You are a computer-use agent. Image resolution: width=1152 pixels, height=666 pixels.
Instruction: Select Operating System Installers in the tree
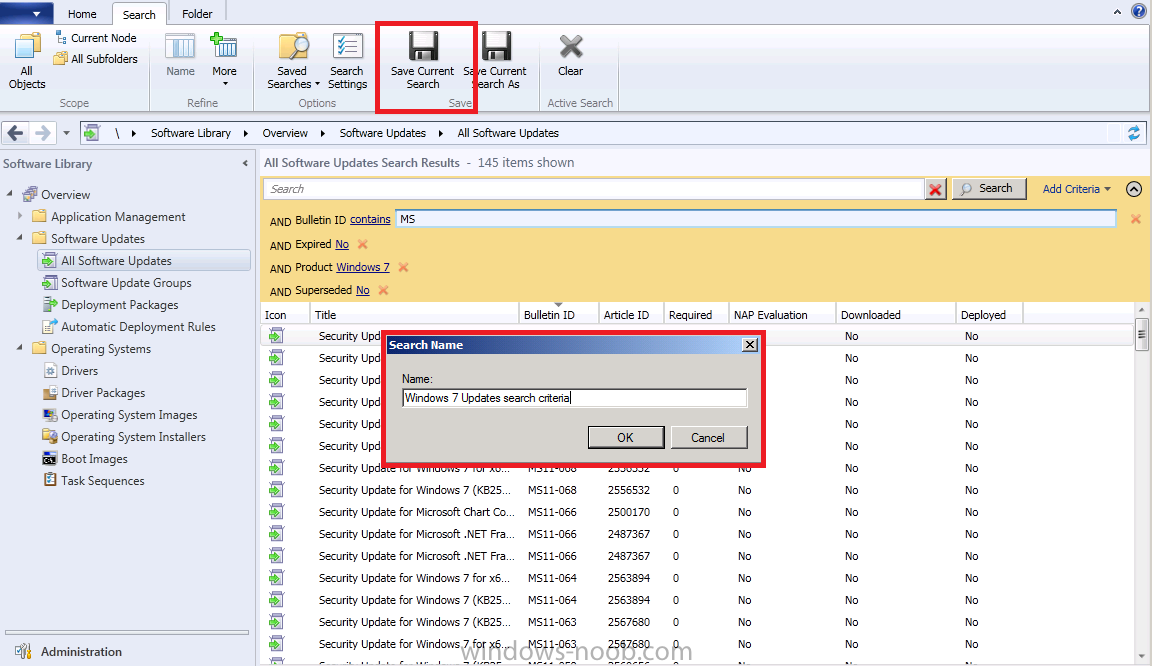pyautogui.click(x=124, y=437)
